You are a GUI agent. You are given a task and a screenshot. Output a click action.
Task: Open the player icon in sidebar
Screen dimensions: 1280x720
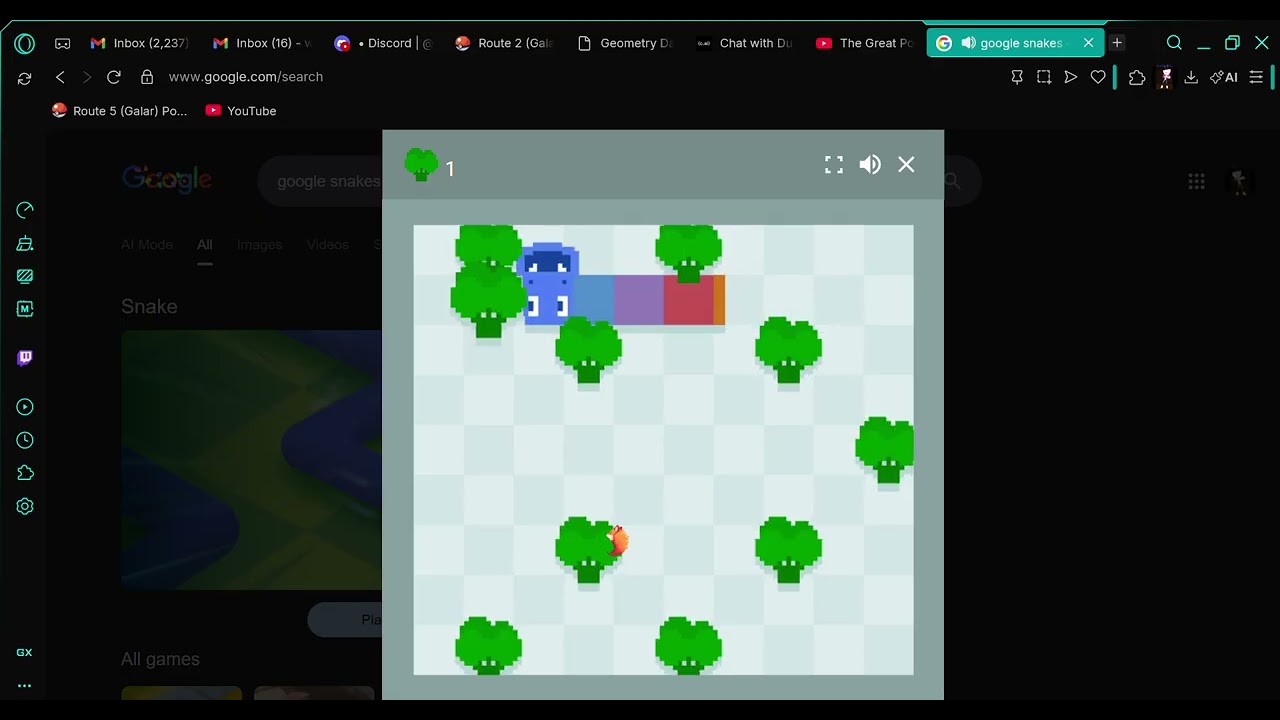pyautogui.click(x=25, y=407)
